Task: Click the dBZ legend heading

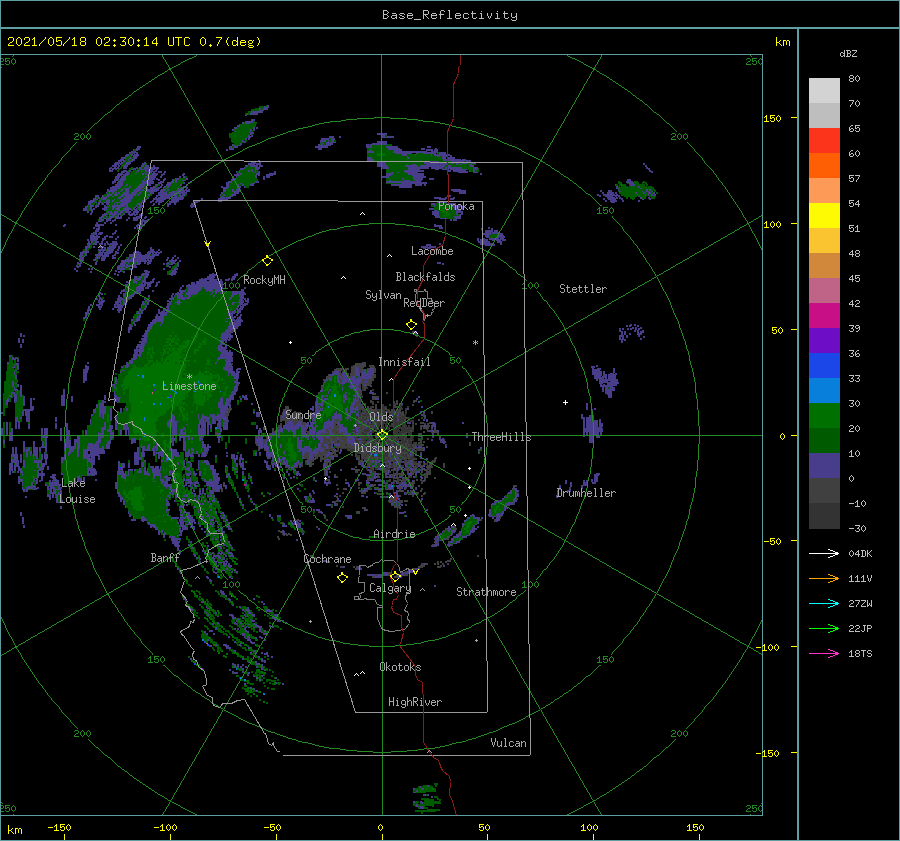Action: click(x=848, y=53)
